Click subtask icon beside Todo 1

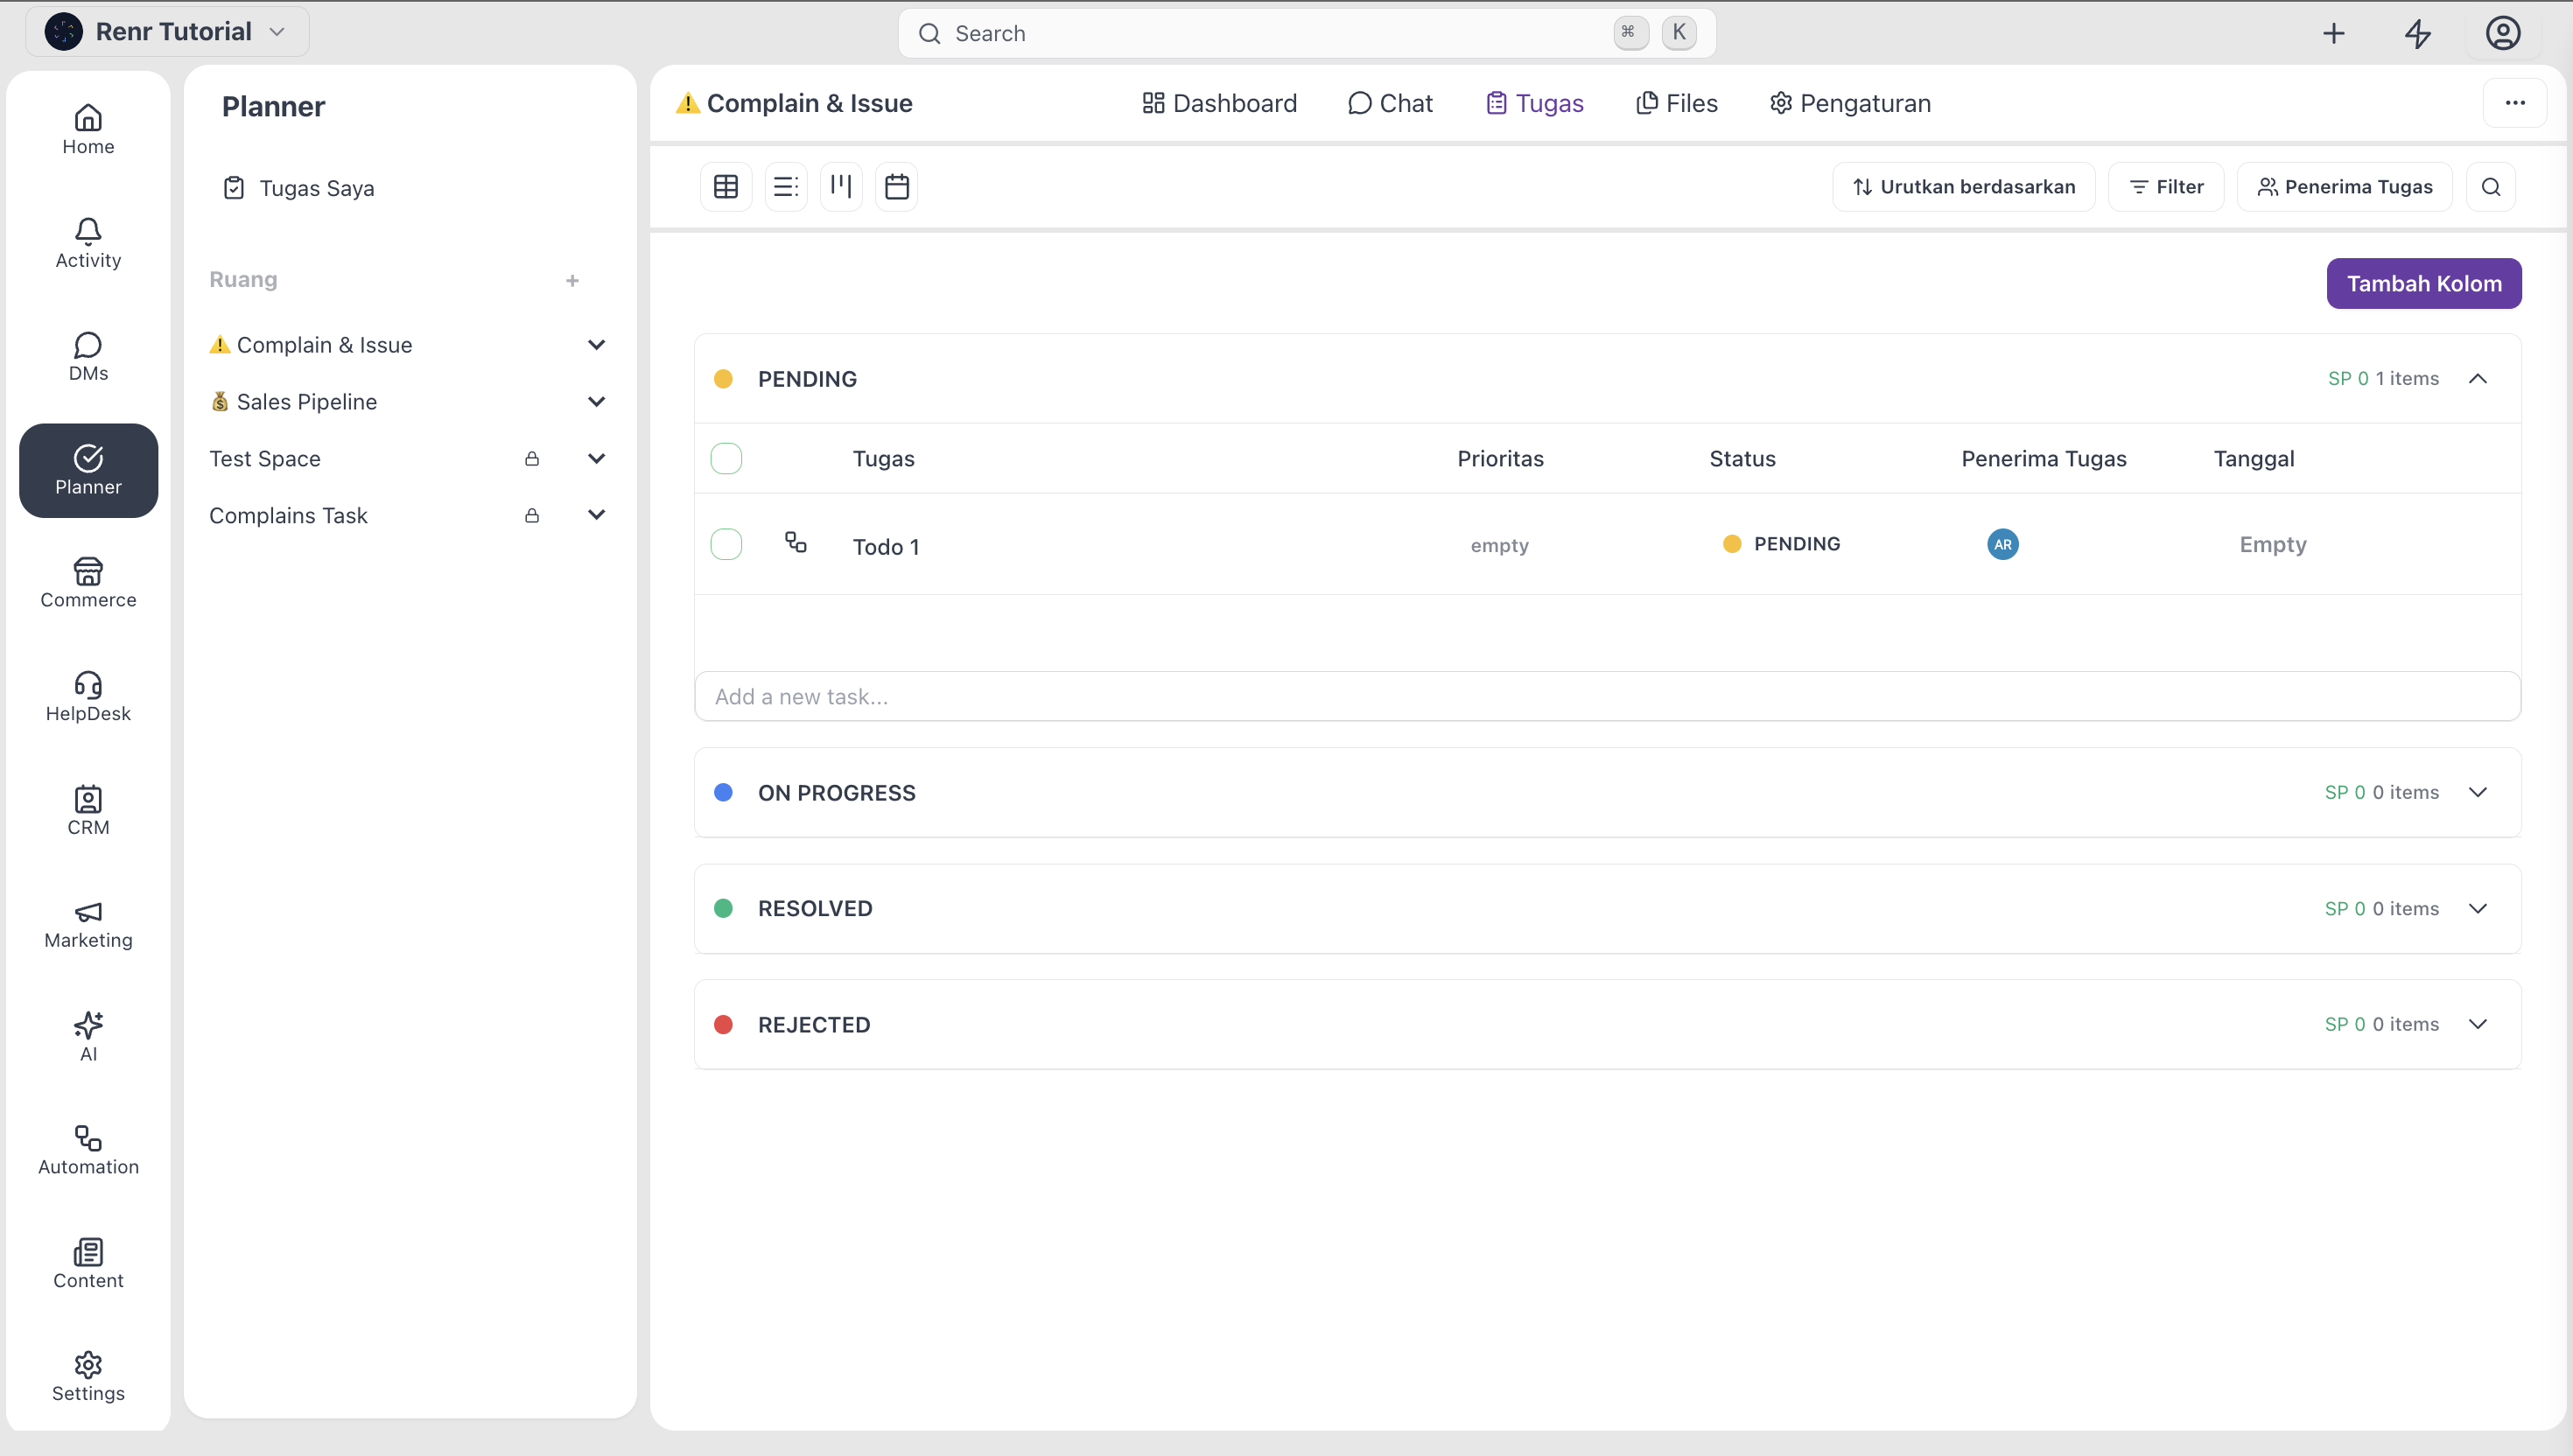click(x=796, y=542)
